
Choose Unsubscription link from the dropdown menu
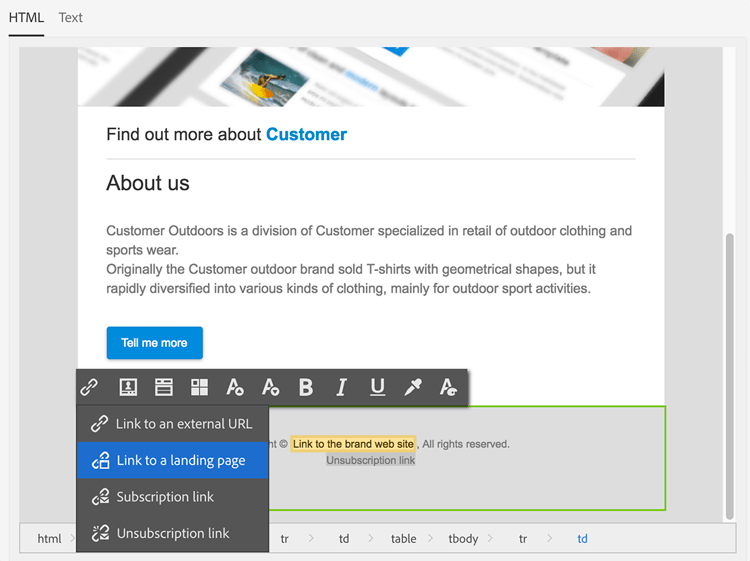(x=173, y=533)
